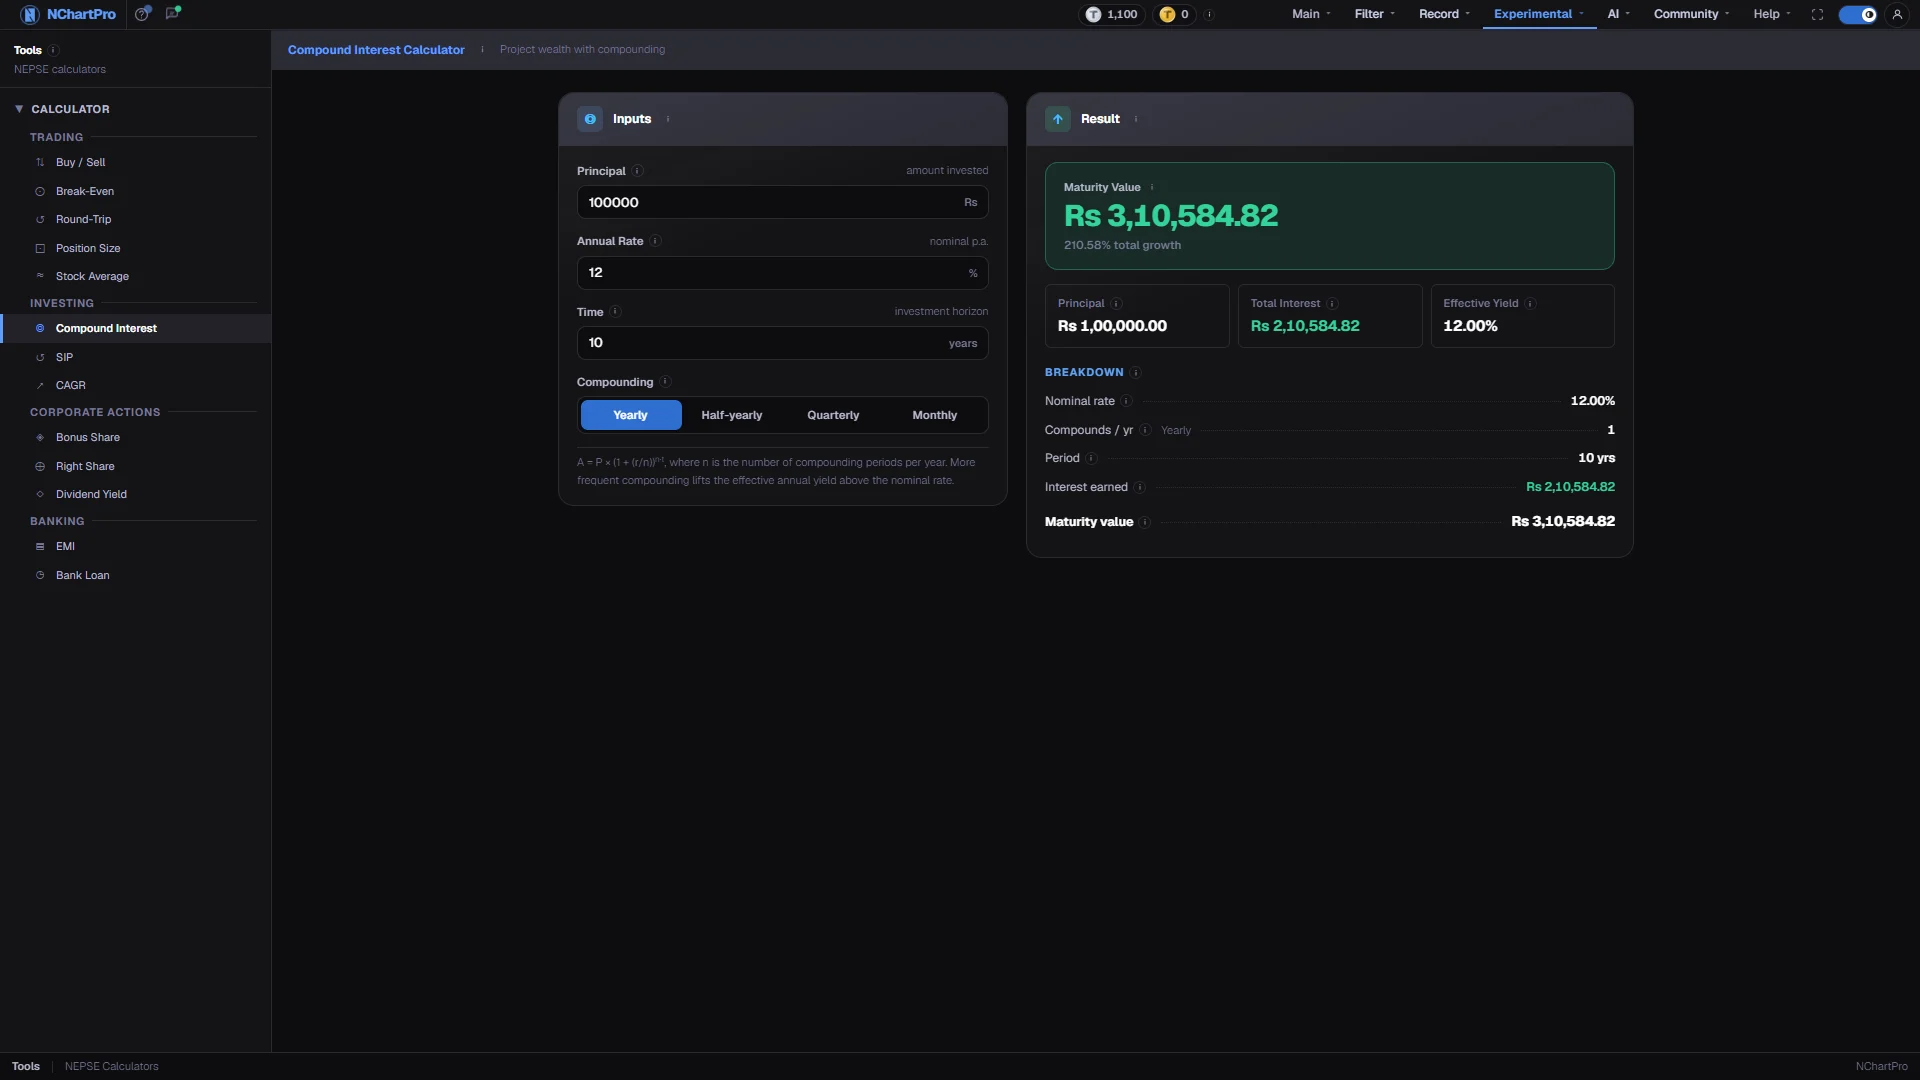This screenshot has height=1080, width=1920.
Task: Open the EMI calculator
Action: coord(135,546)
